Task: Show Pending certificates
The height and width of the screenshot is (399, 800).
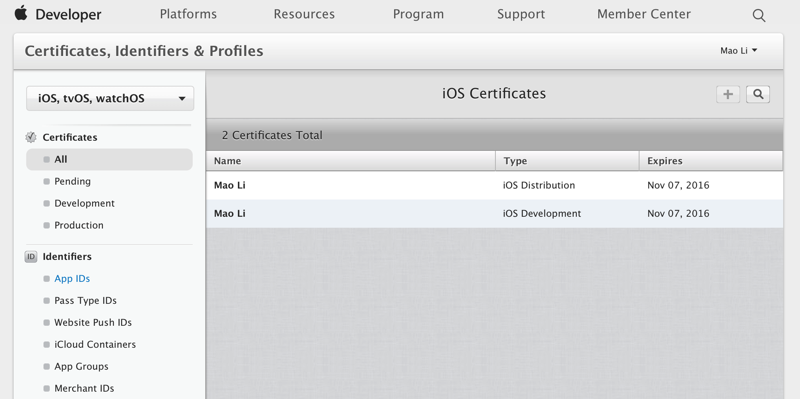Action: point(72,182)
